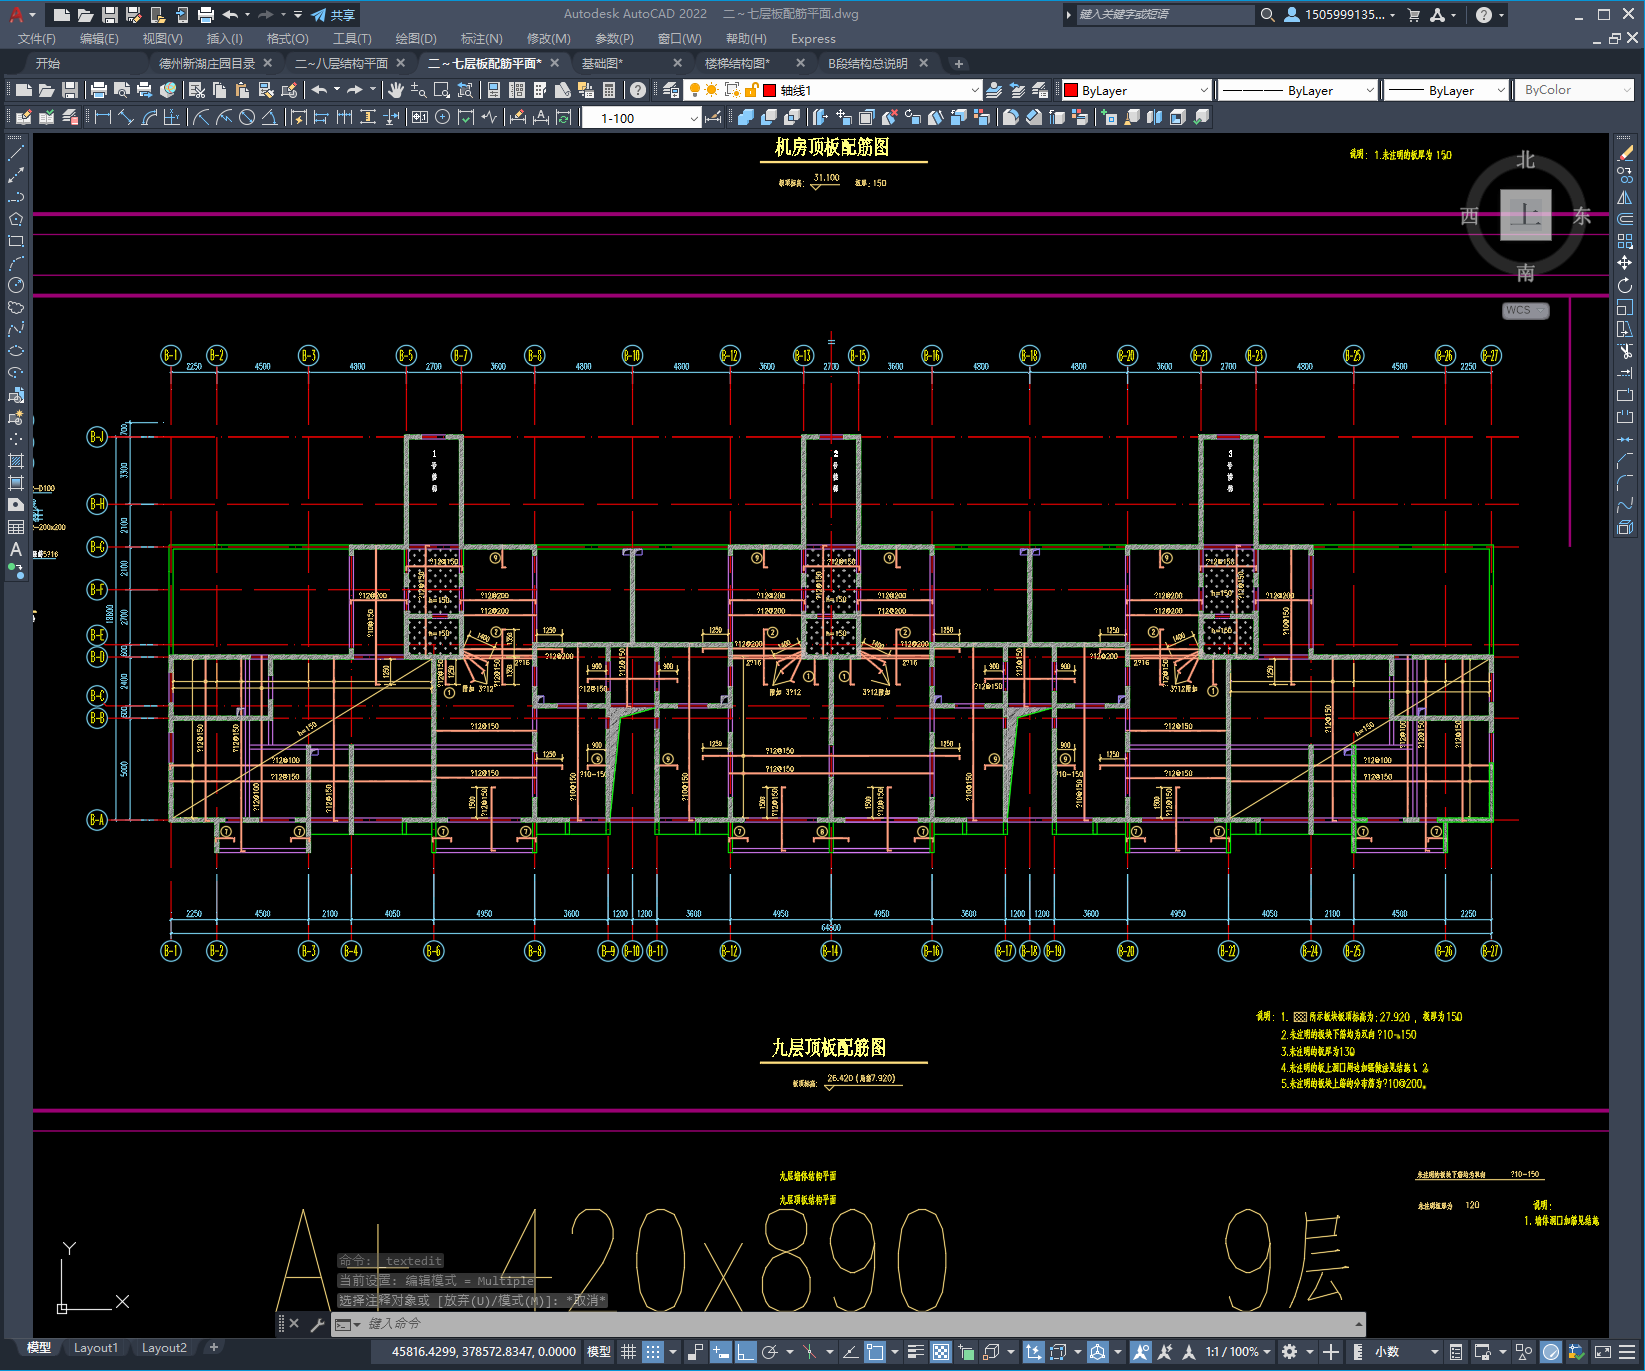Open the Layer Properties Manager icon
This screenshot has height=1371, width=1645.
pyautogui.click(x=671, y=90)
